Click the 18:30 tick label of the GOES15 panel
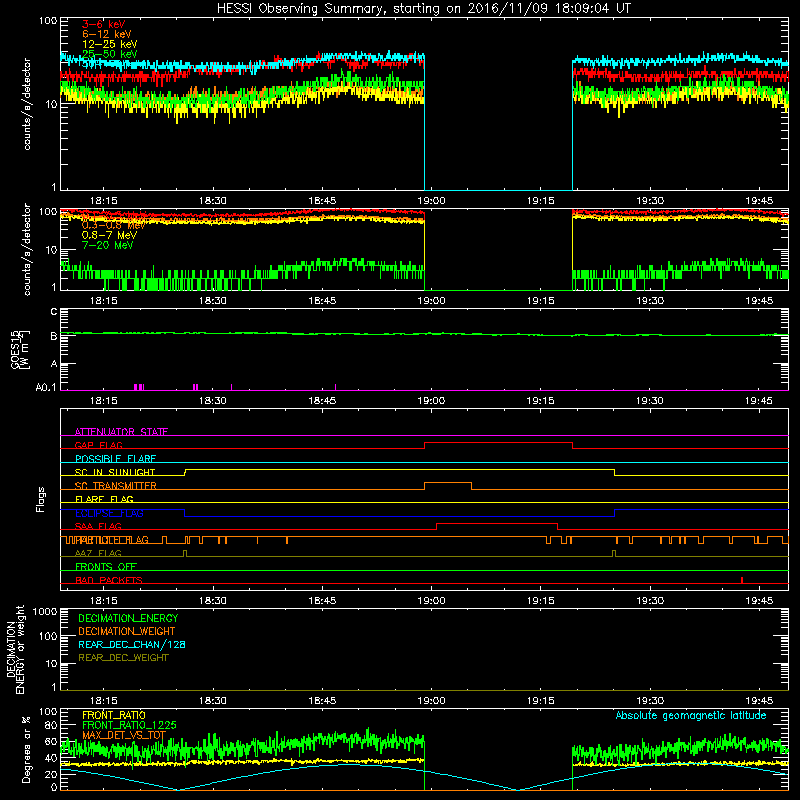 213,401
